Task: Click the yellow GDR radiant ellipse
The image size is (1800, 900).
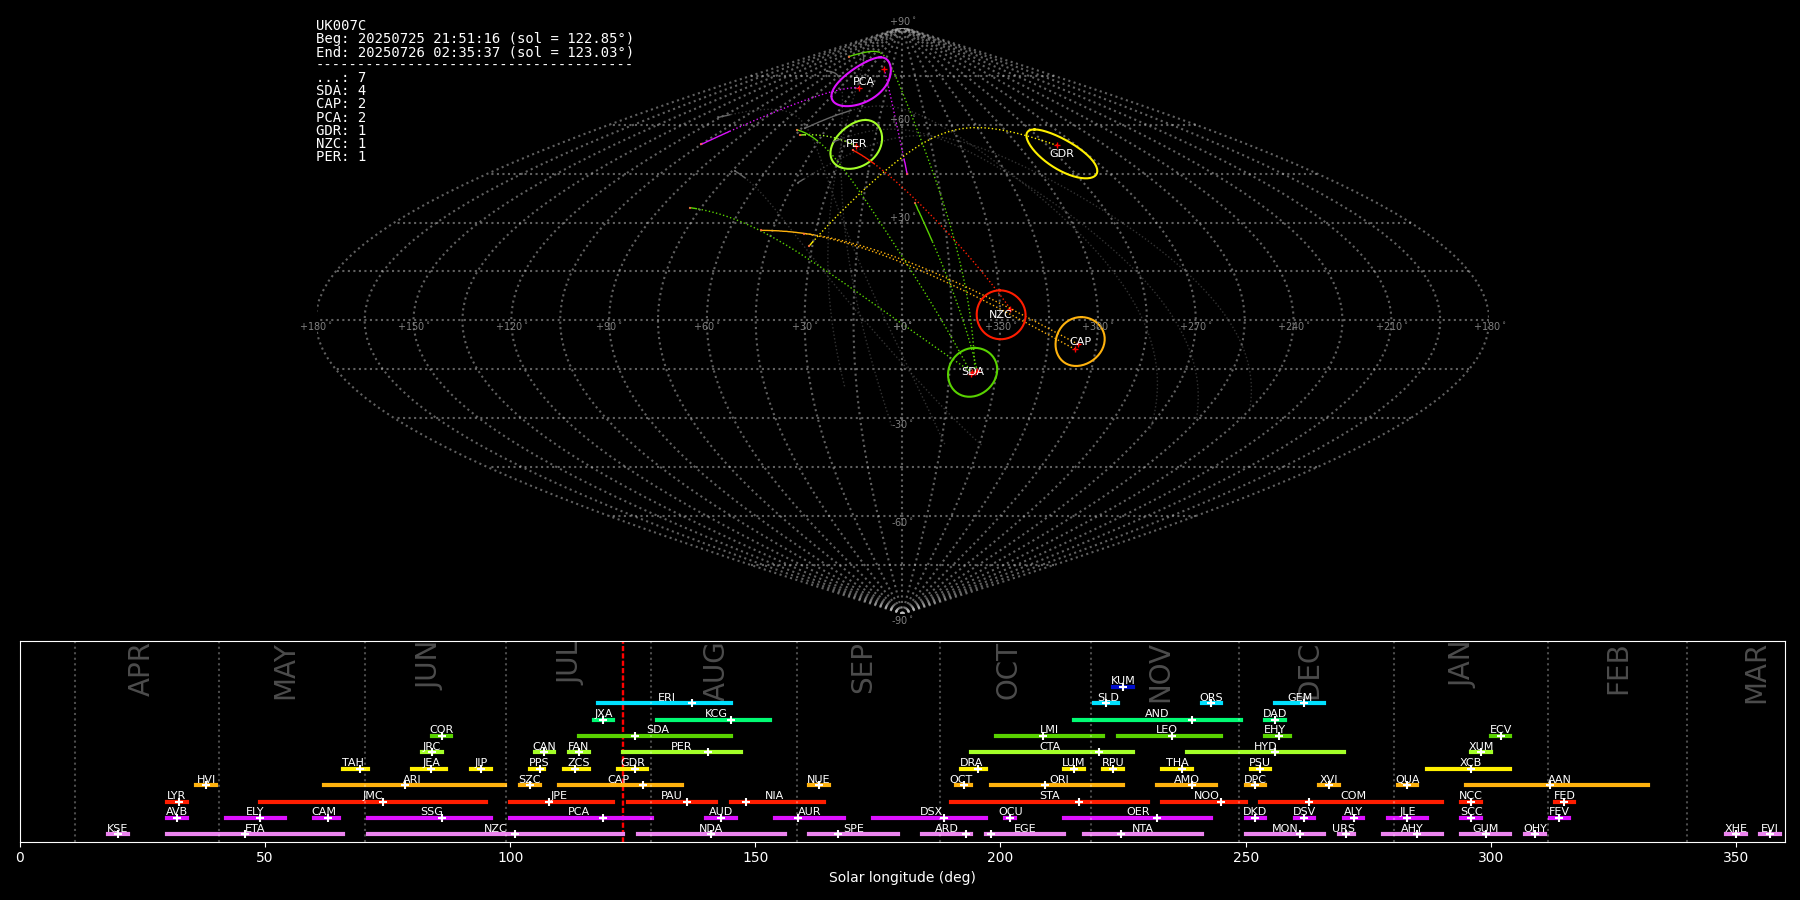Action: [x=1061, y=153]
